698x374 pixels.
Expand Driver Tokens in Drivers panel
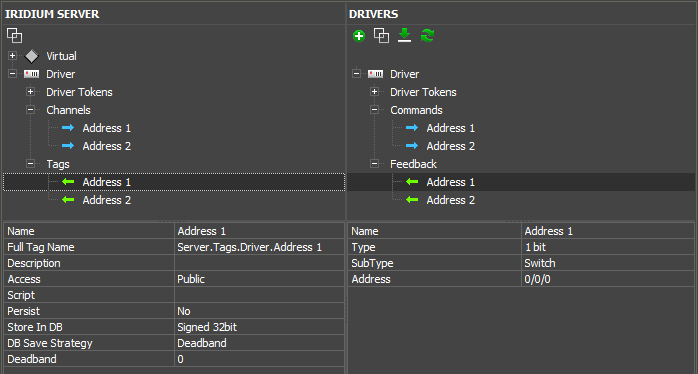(374, 92)
